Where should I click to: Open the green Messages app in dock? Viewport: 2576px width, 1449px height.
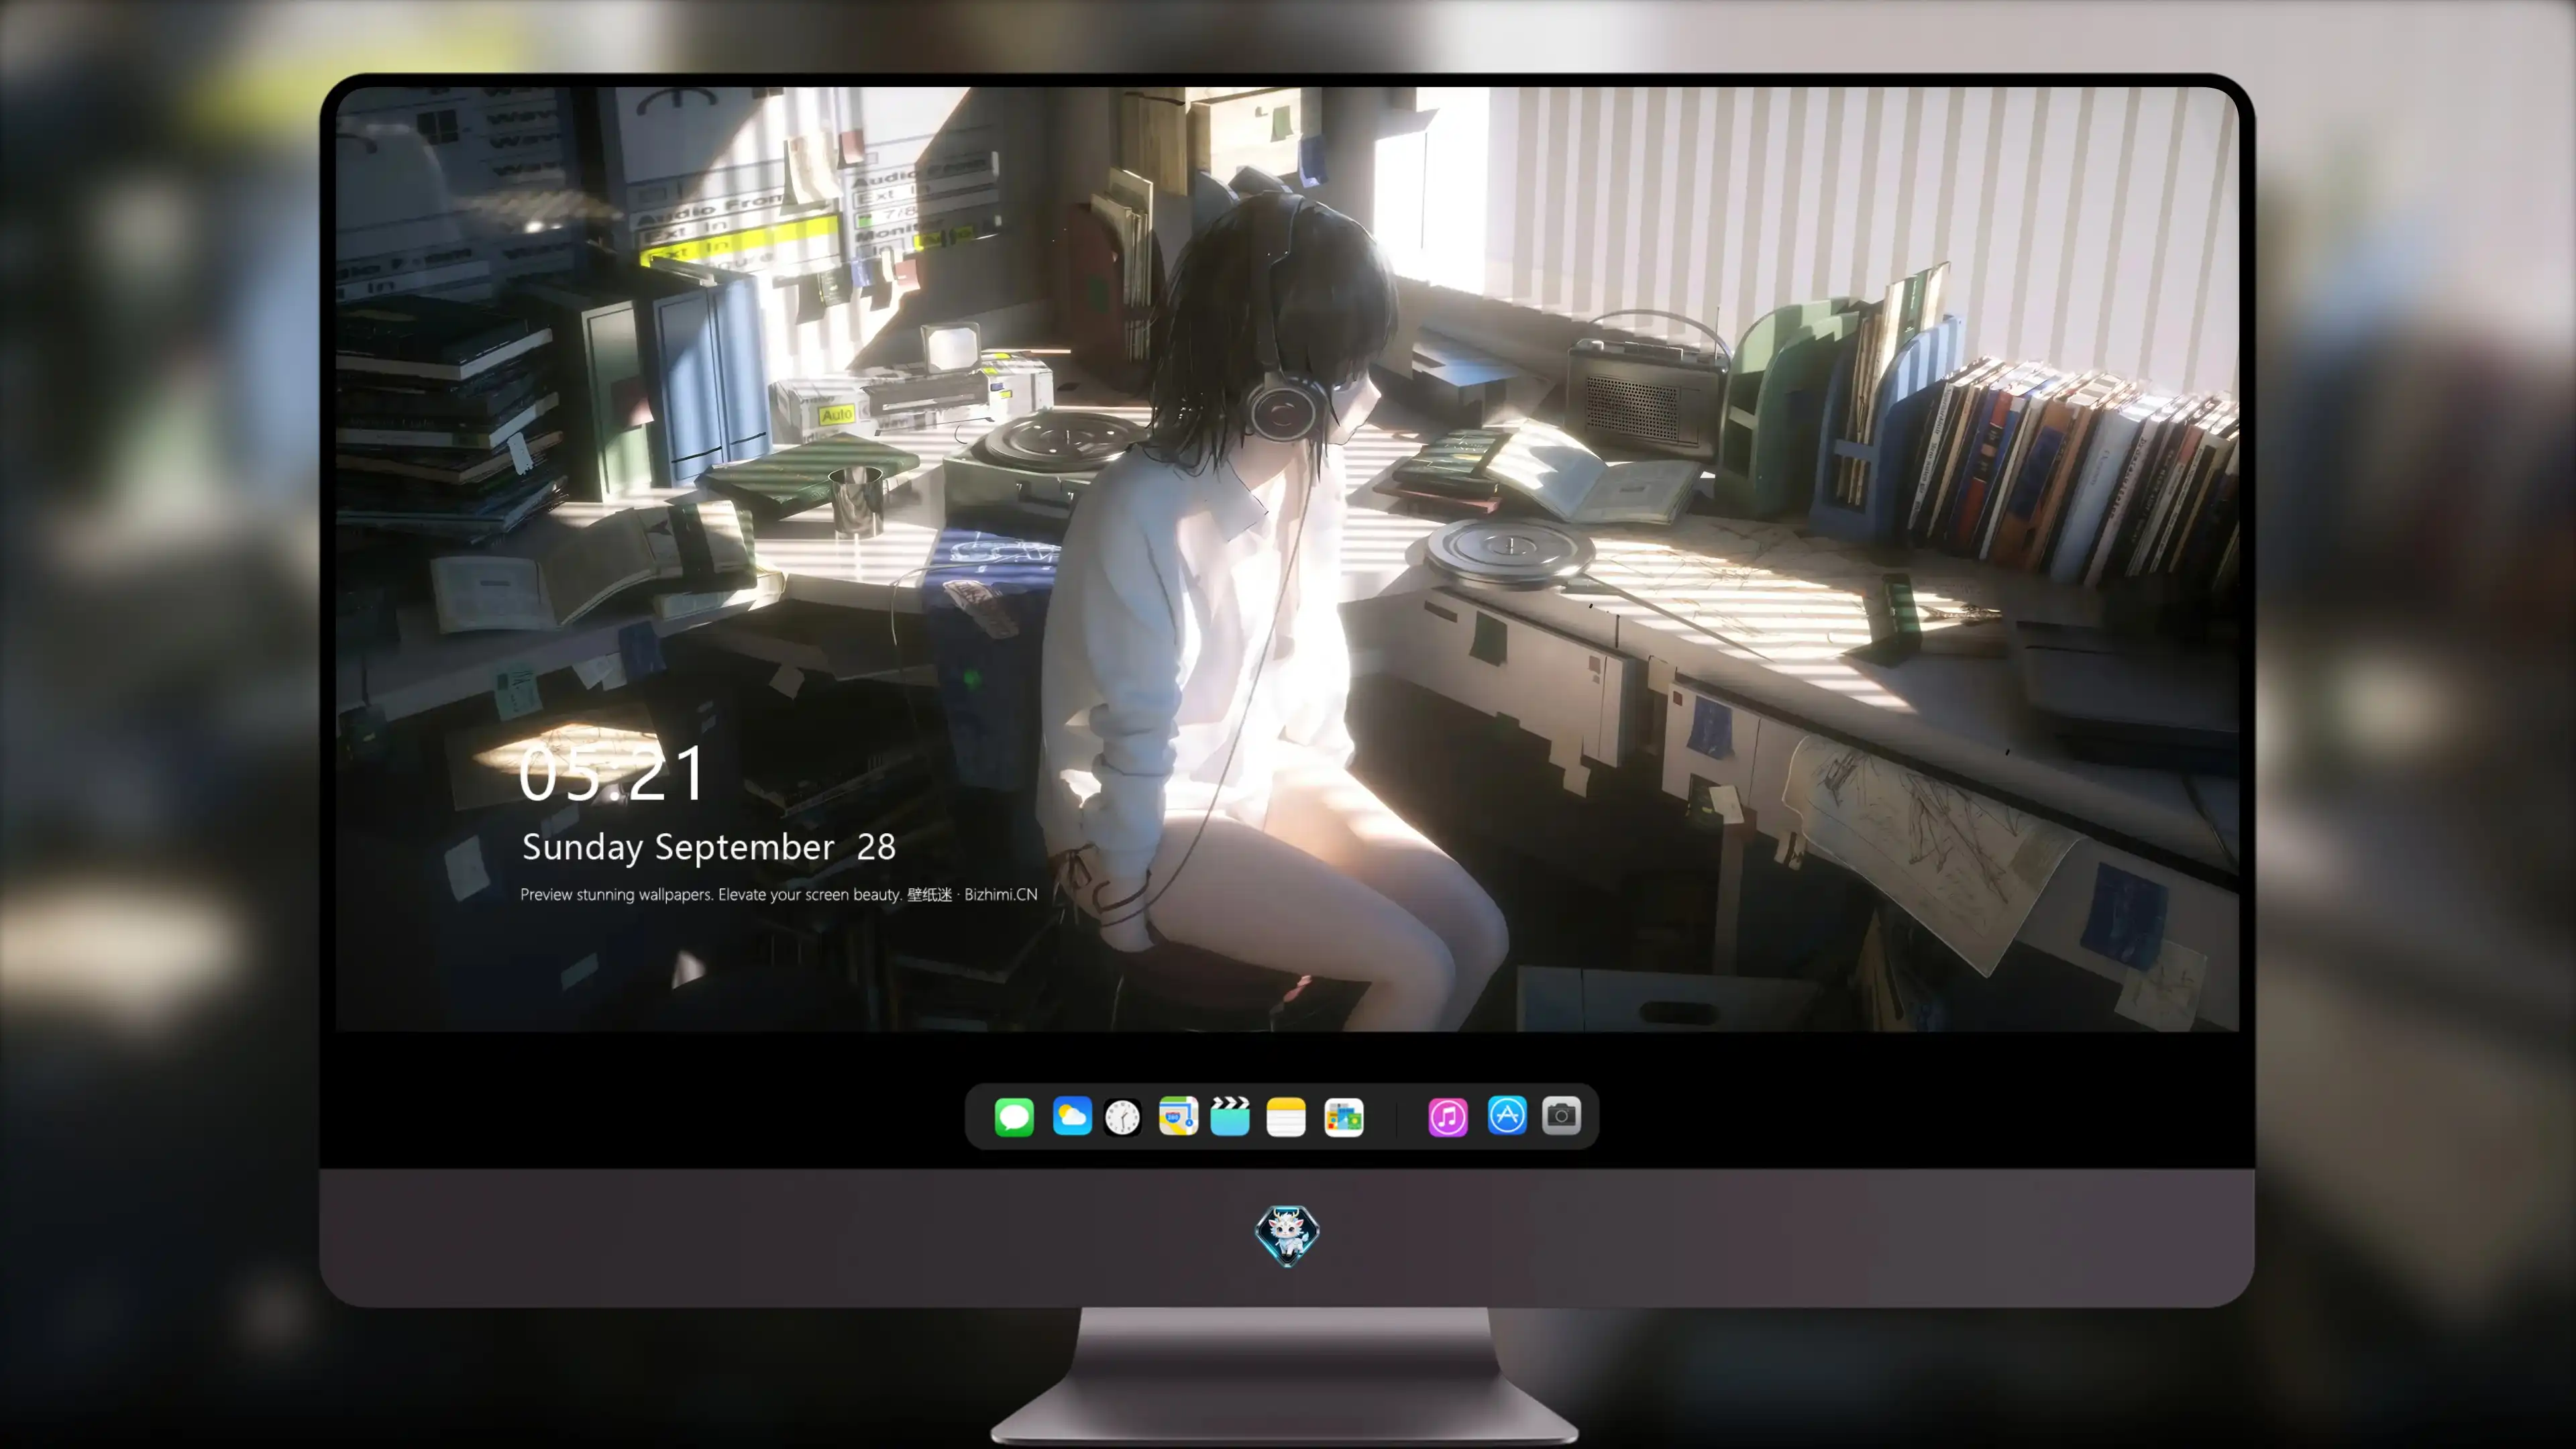[x=1014, y=1116]
